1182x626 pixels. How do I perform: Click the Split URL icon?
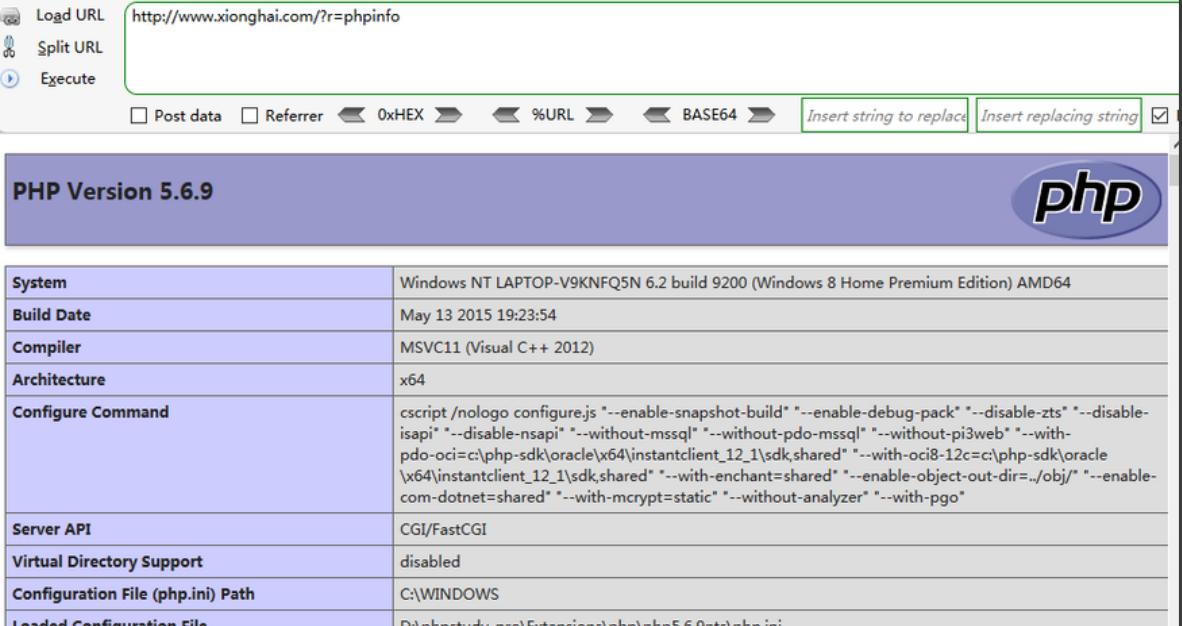[8, 47]
